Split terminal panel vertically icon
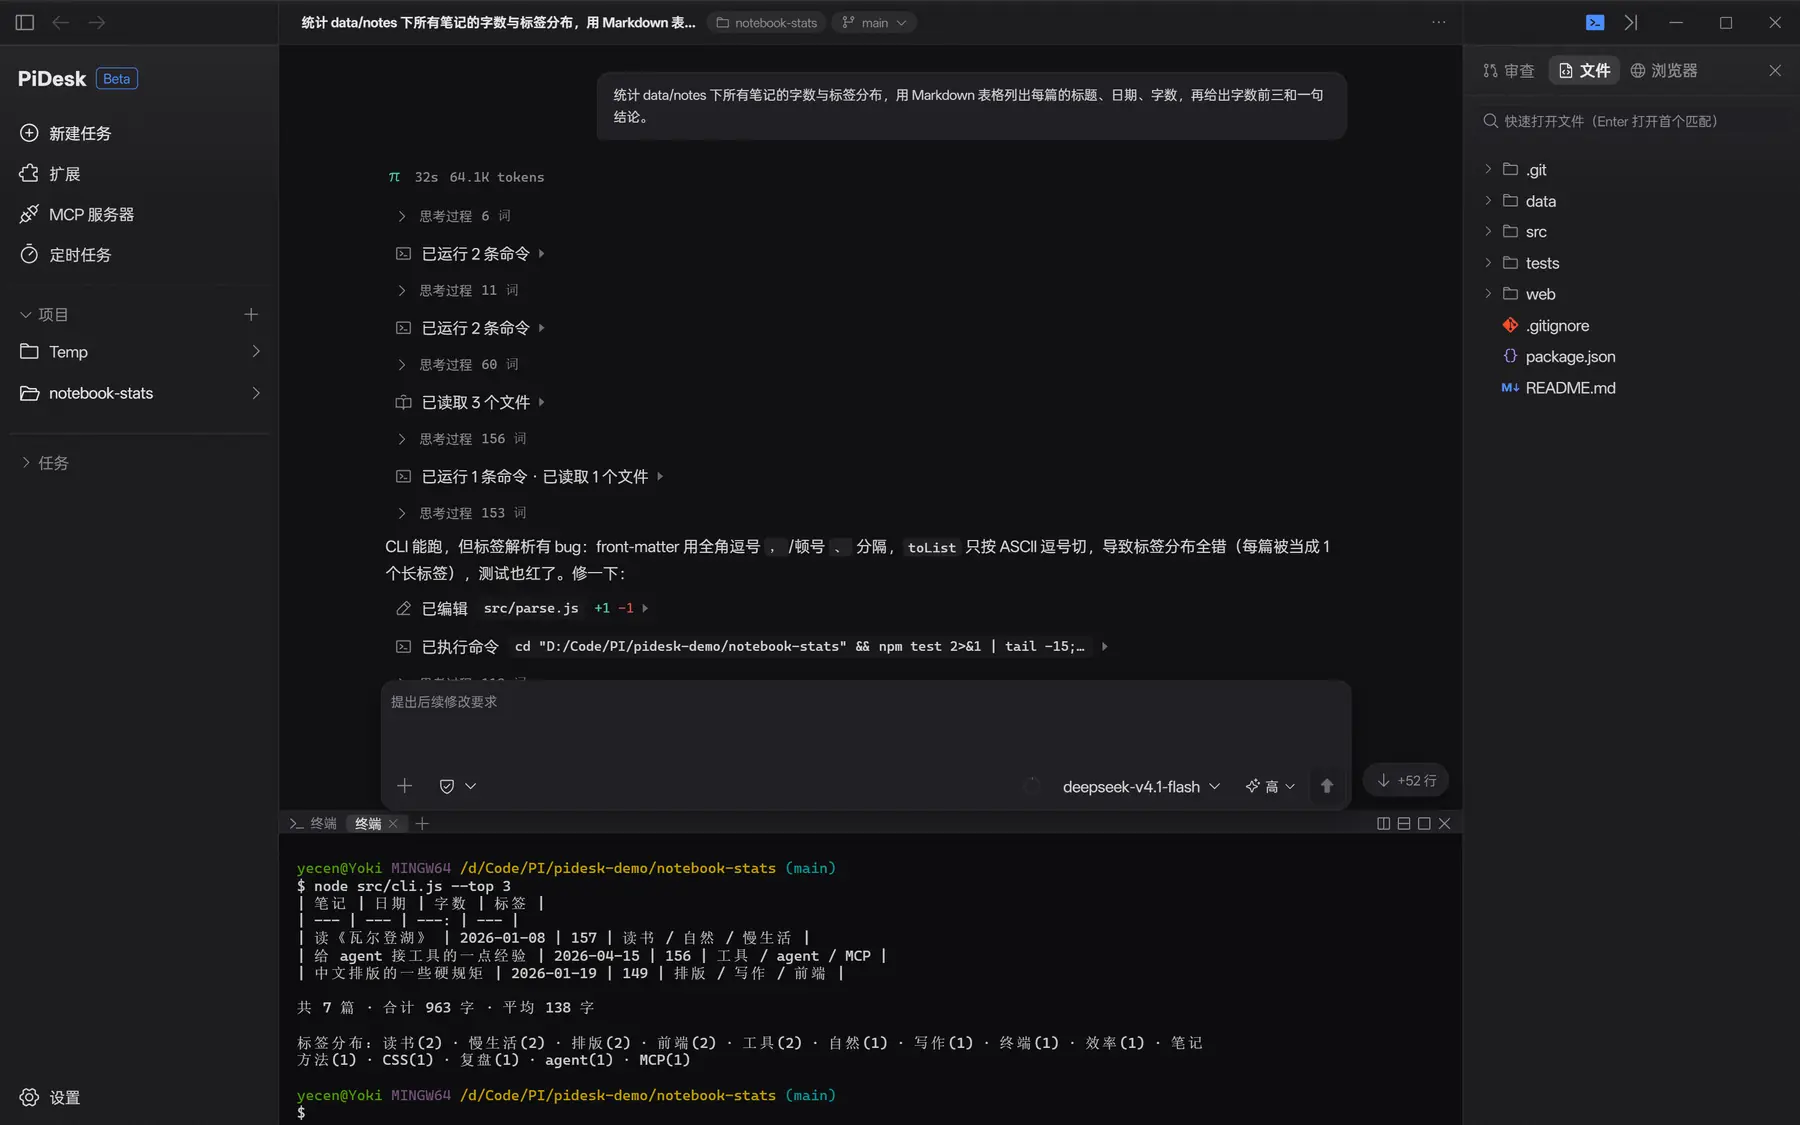Screen dimensions: 1800x1125 (1383, 824)
